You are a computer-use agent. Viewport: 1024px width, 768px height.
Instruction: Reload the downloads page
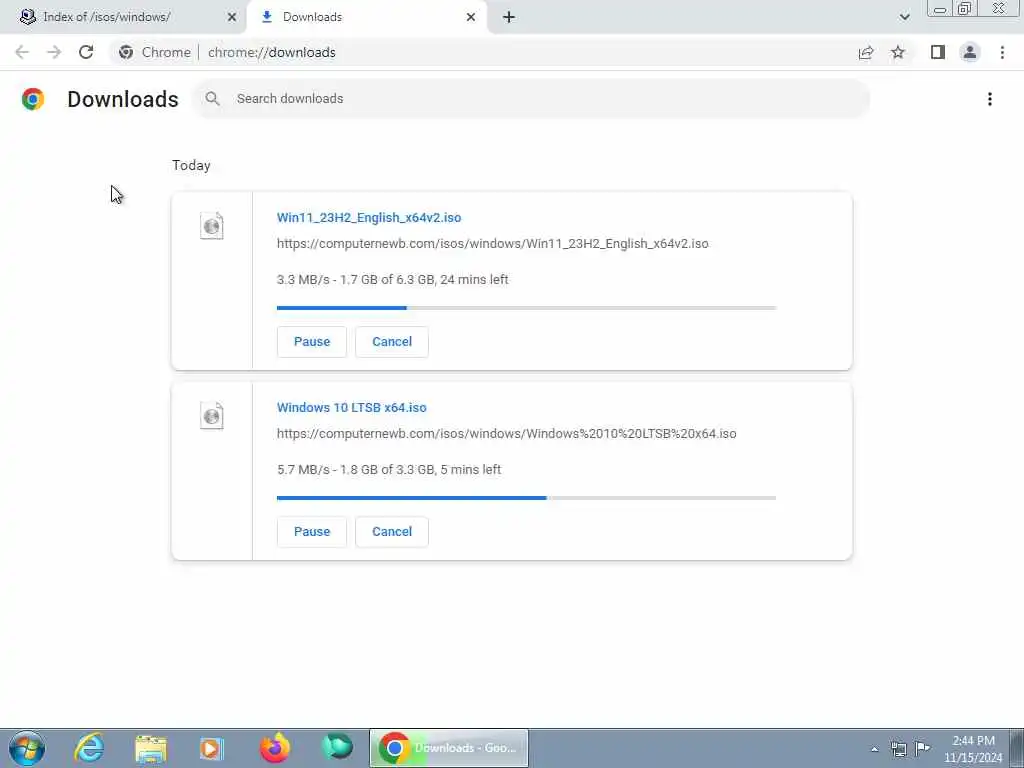[86, 52]
